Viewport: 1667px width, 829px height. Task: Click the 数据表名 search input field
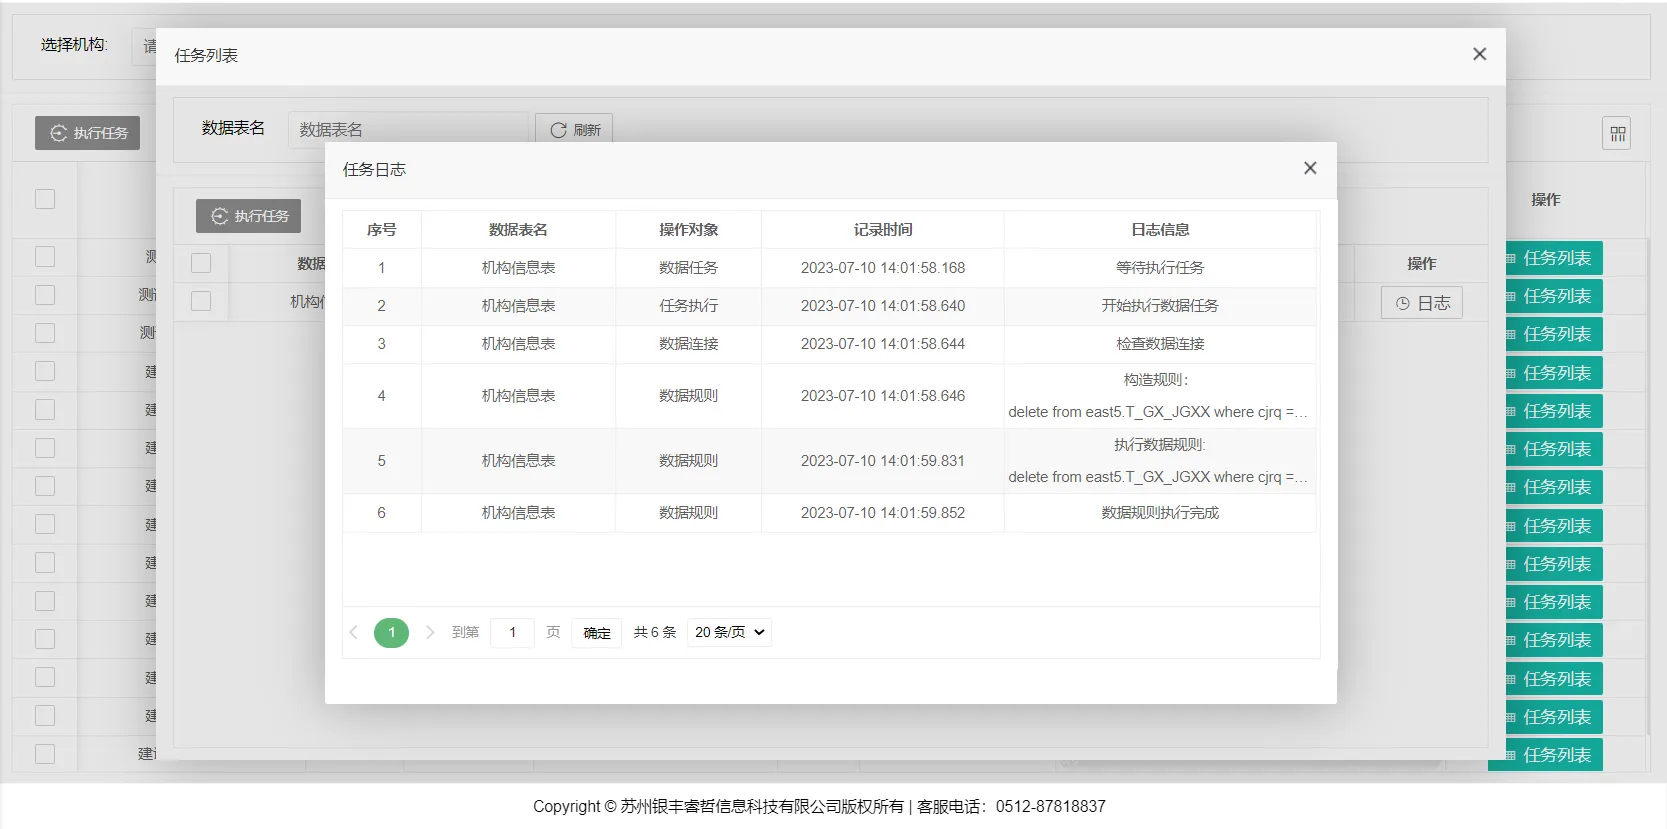click(408, 130)
